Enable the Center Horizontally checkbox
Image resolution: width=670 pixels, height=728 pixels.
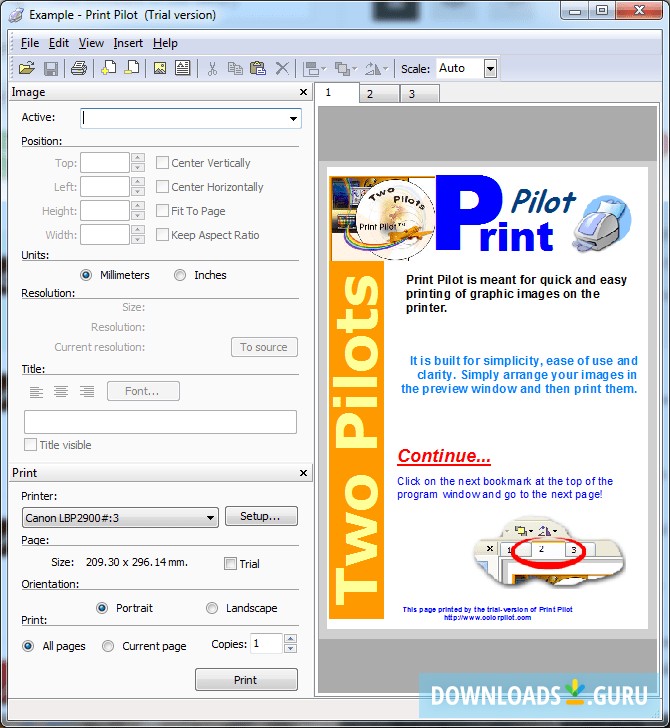click(162, 187)
